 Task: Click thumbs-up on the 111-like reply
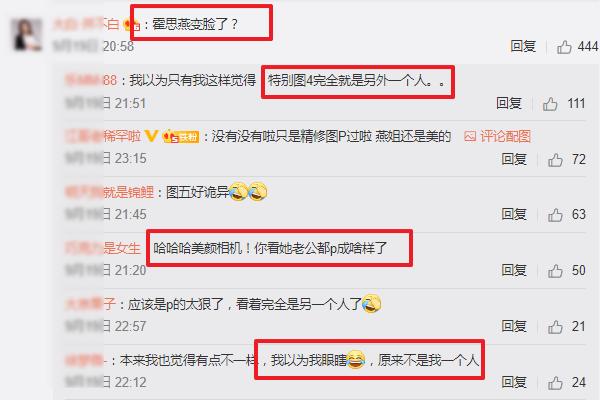click(x=550, y=104)
